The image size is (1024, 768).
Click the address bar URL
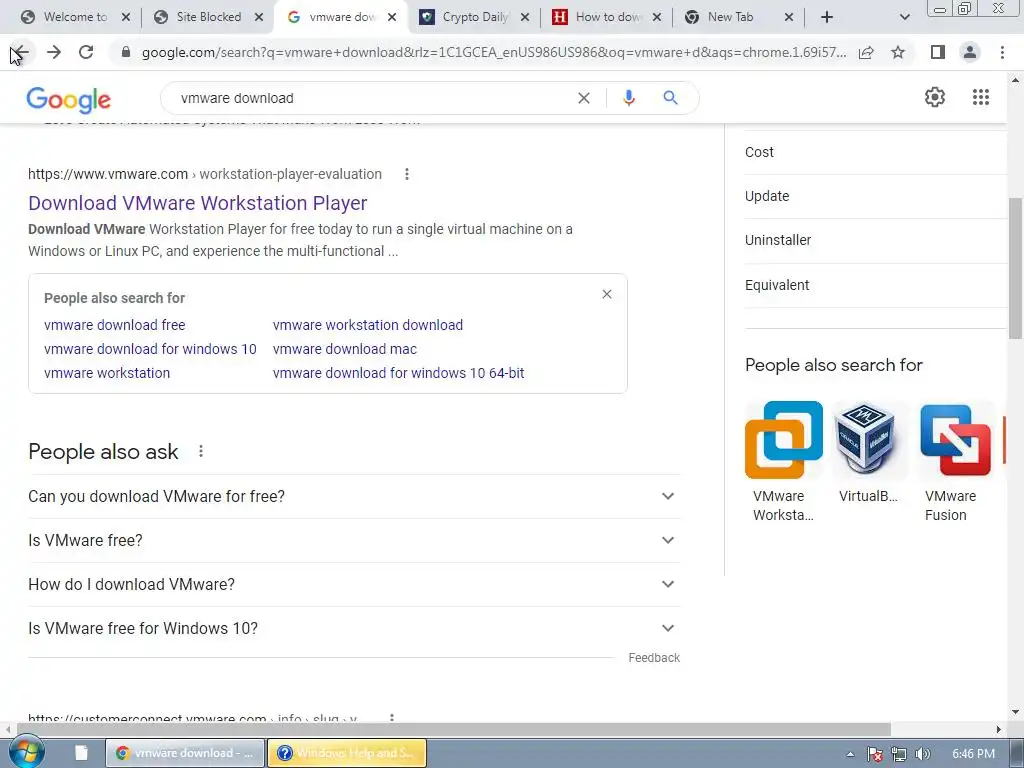coord(494,52)
